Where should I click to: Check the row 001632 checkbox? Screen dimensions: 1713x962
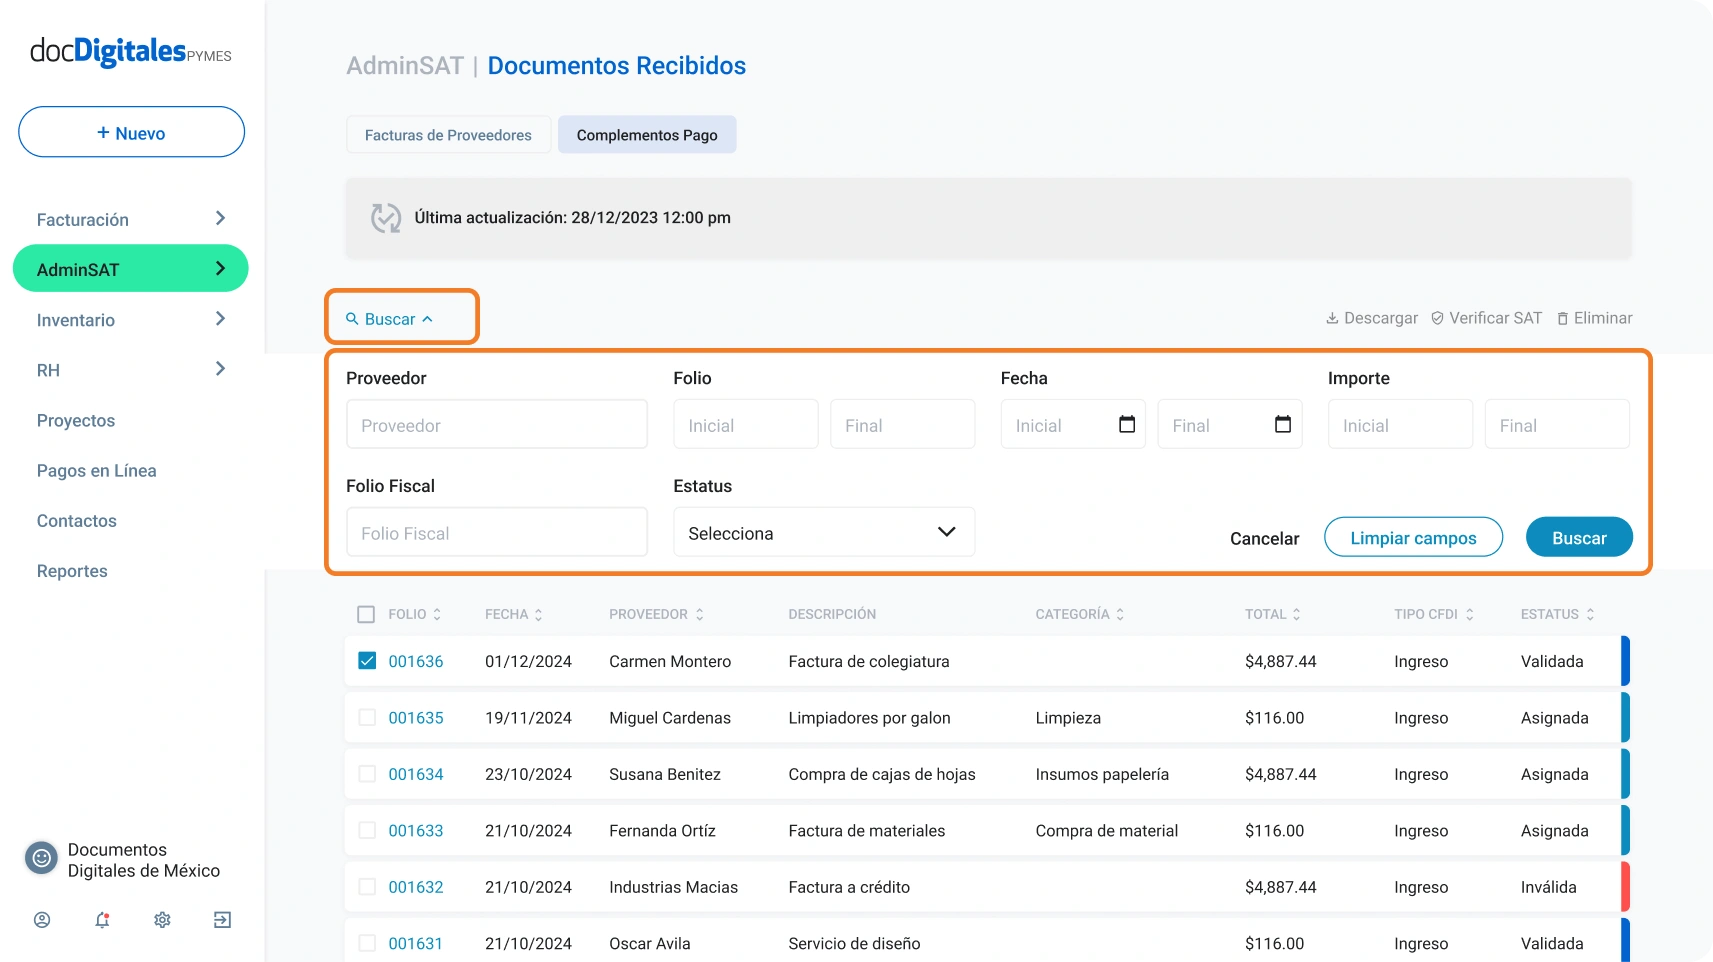[x=367, y=887]
